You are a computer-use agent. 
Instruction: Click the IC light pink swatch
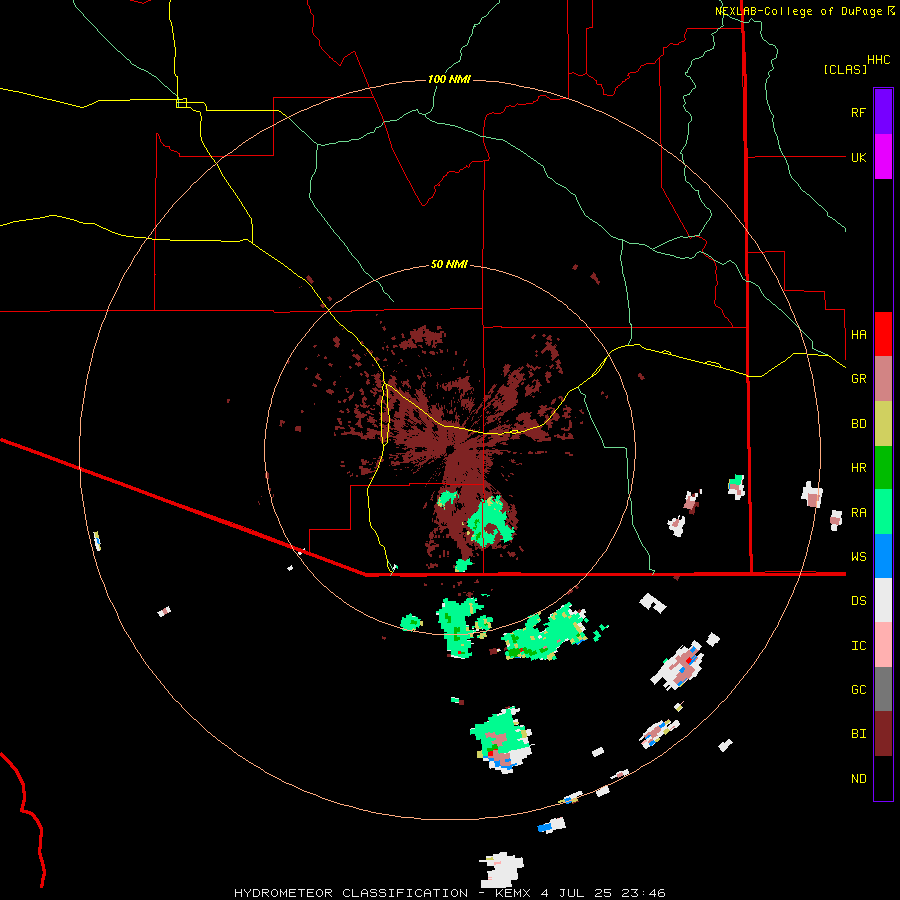(883, 645)
